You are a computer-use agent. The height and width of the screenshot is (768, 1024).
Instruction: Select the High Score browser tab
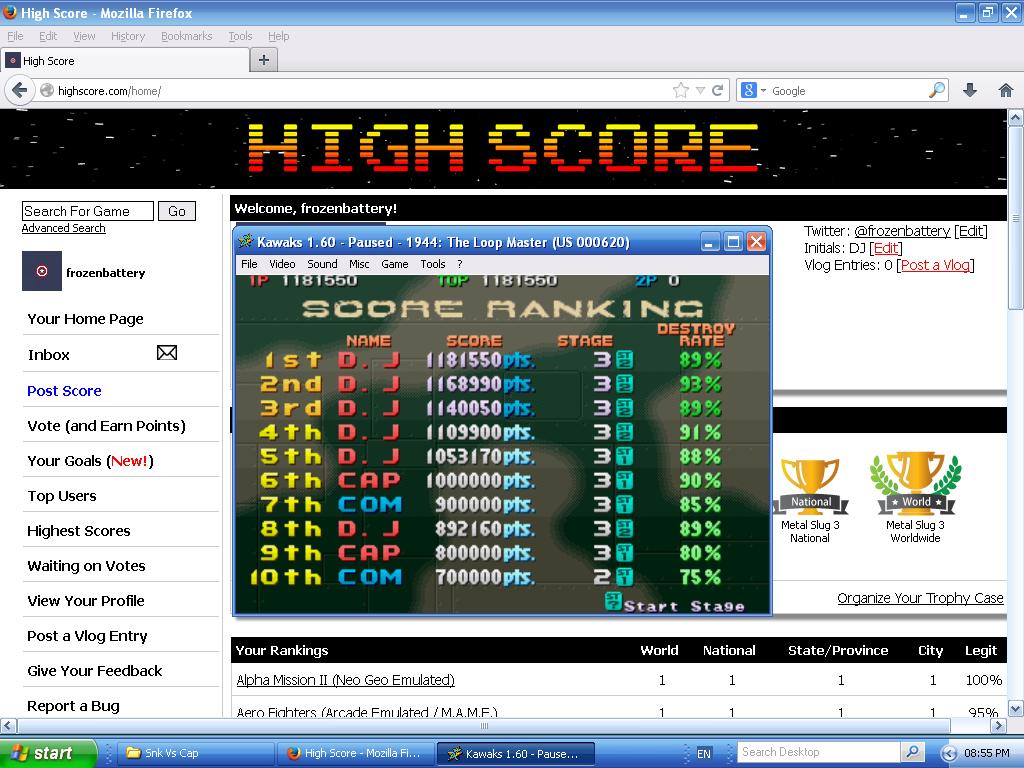125,61
